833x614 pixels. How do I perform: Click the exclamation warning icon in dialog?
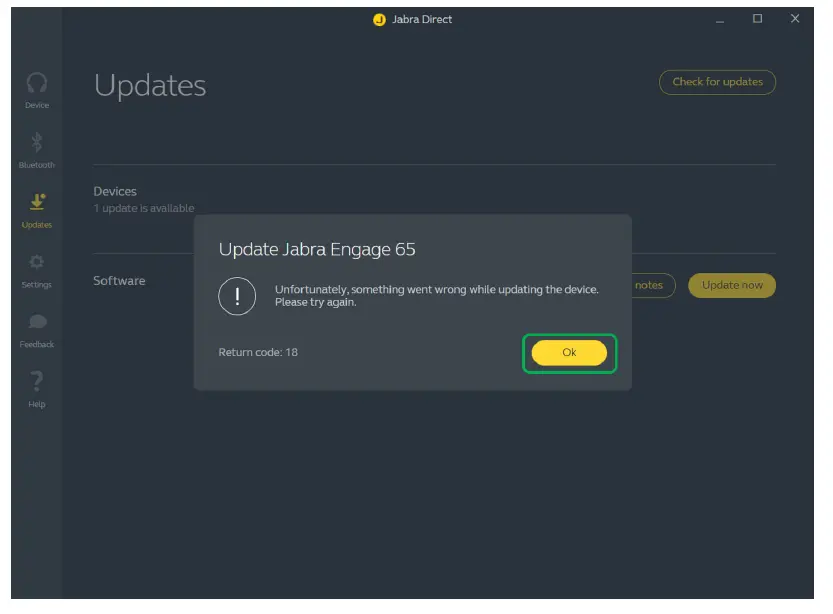237,296
